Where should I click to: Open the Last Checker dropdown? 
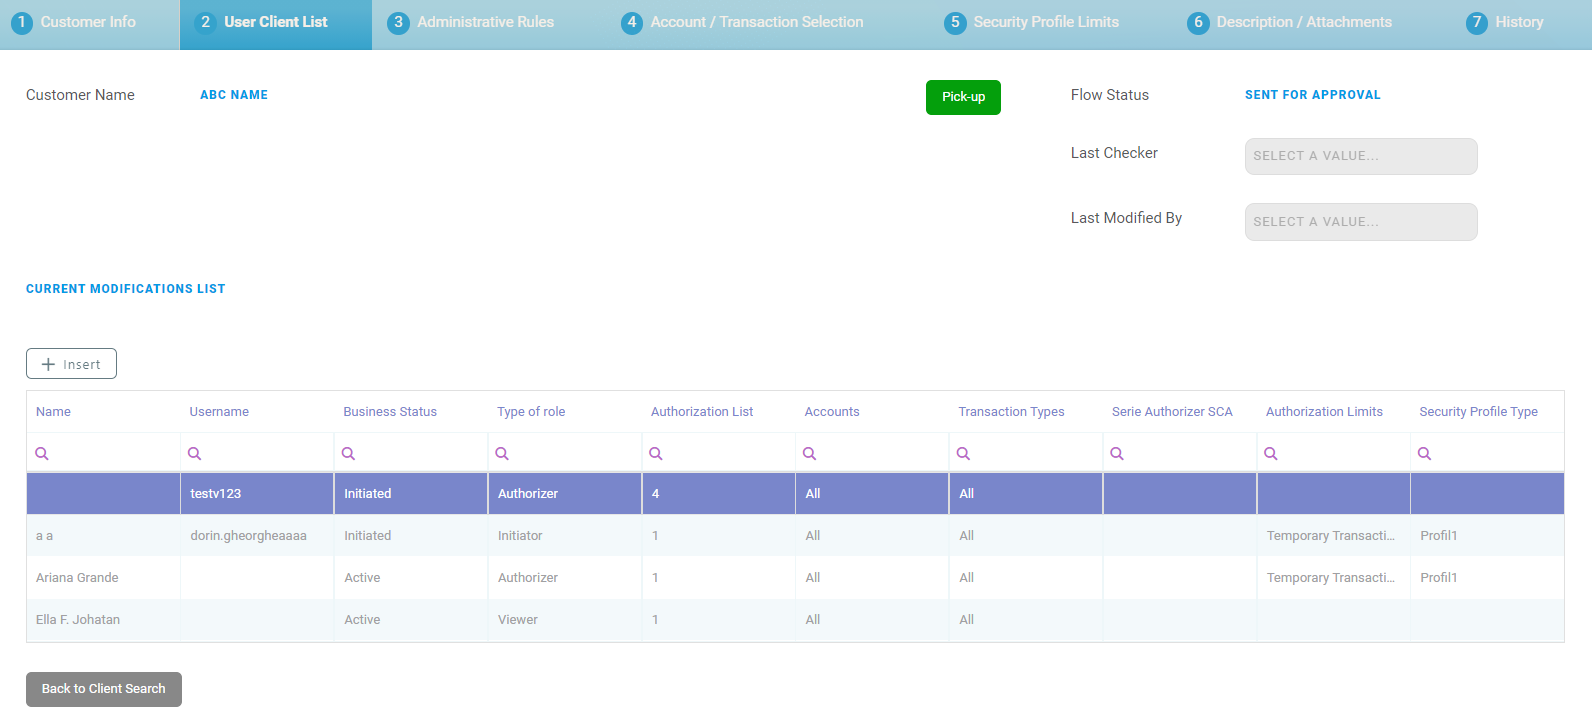click(1360, 156)
